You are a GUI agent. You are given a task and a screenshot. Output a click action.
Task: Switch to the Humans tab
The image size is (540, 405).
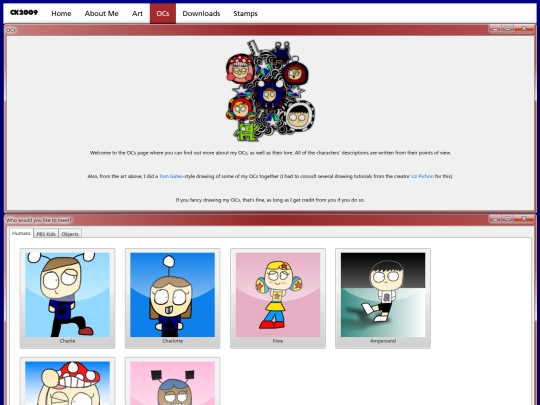(x=21, y=233)
